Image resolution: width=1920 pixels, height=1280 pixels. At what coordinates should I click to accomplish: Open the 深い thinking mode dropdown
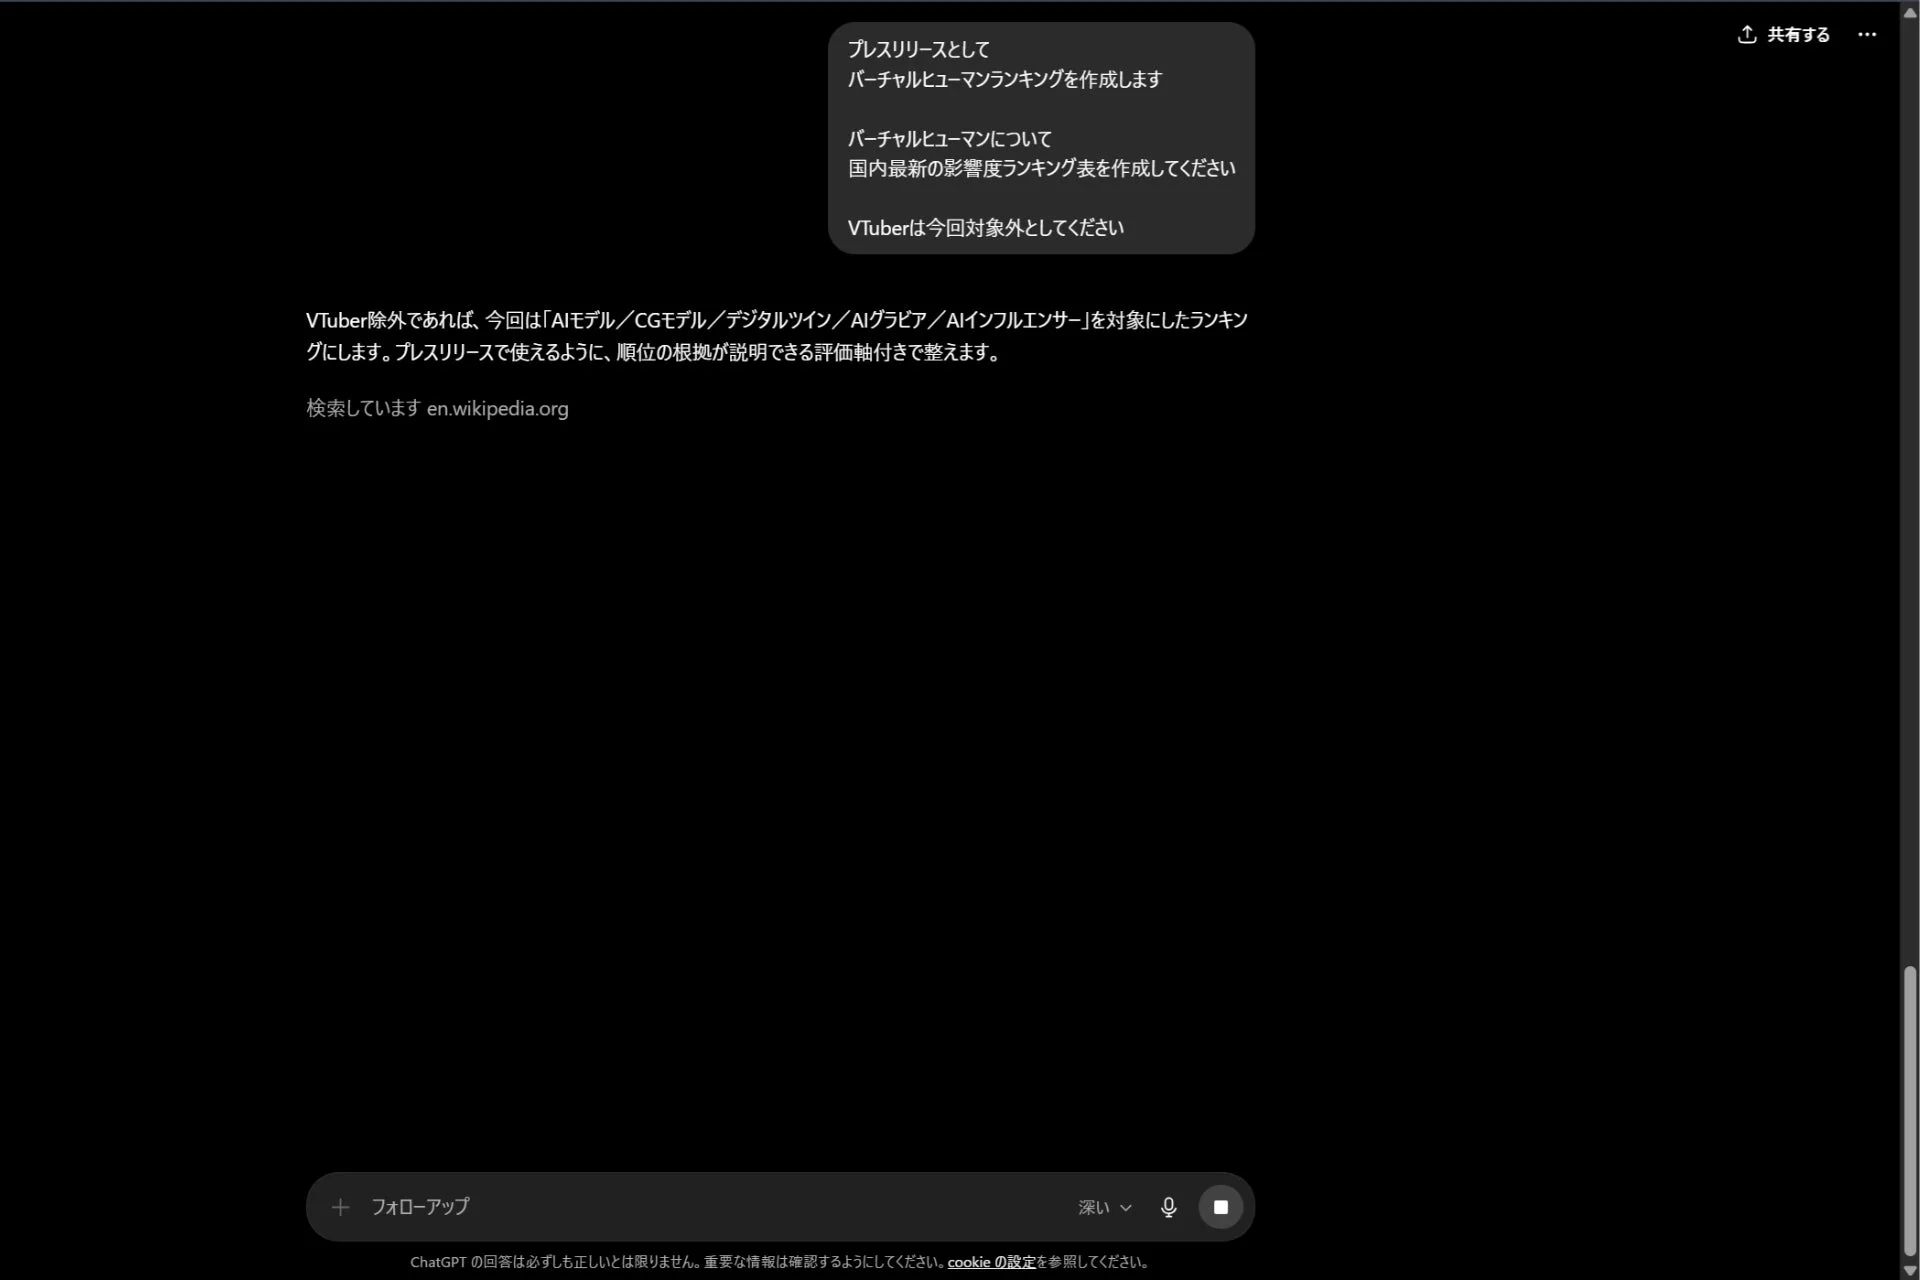point(1105,1207)
